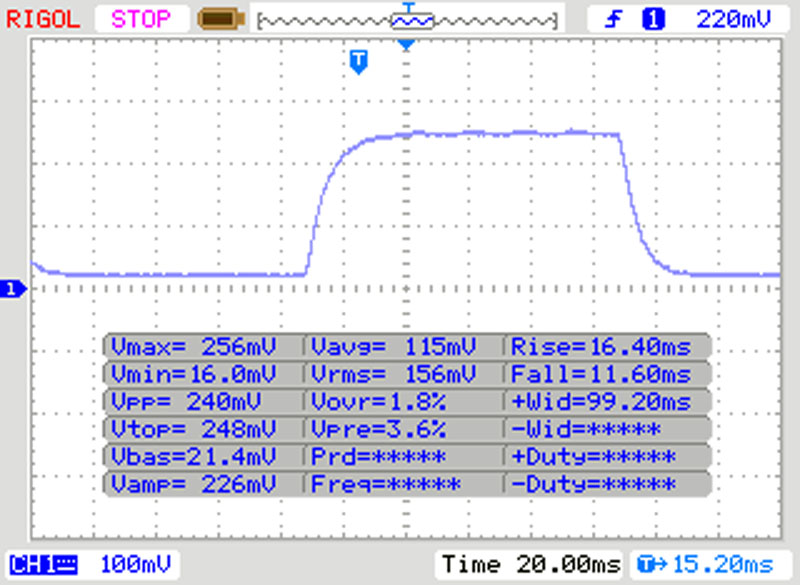This screenshot has height=585, width=800.
Task: Click the channel 1 ground level marker
Action: [13, 289]
